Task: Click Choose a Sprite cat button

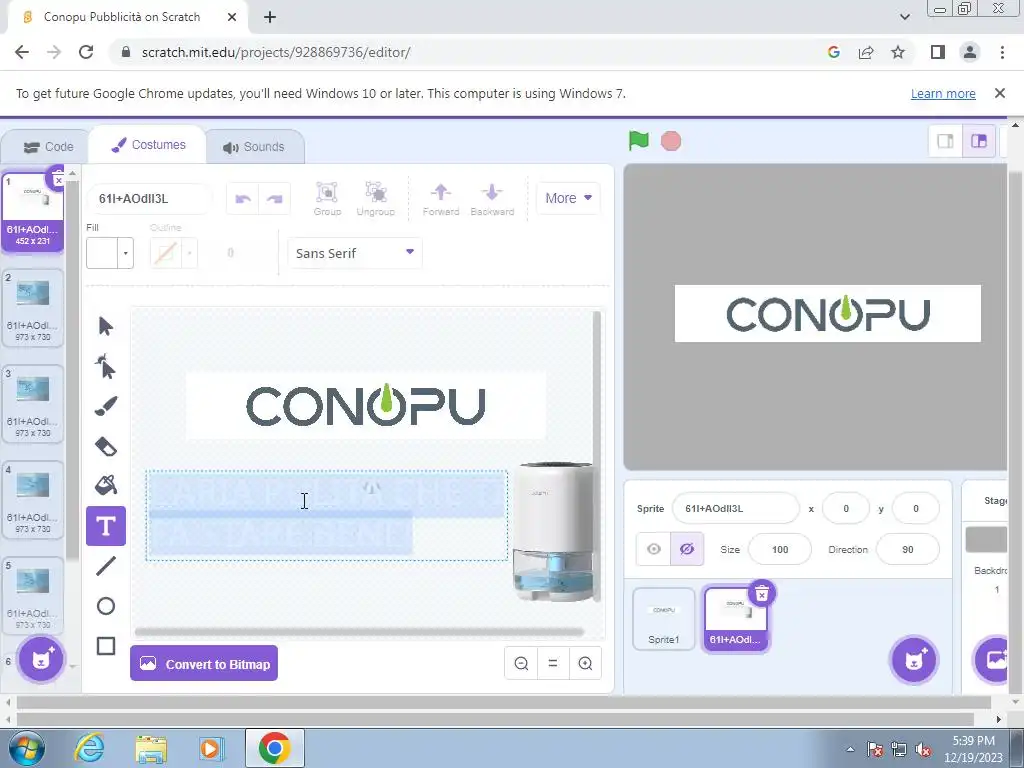Action: (x=914, y=660)
